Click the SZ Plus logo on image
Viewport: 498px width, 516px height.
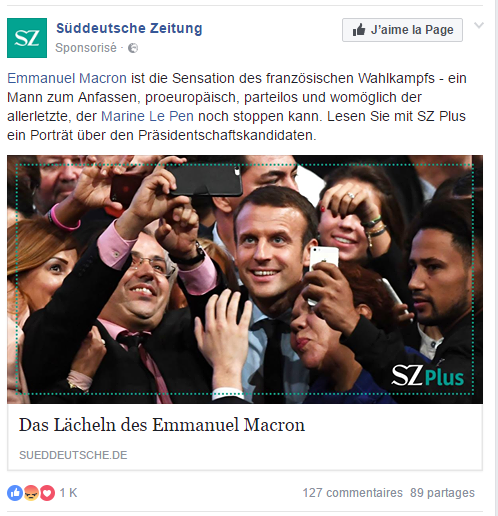[428, 376]
